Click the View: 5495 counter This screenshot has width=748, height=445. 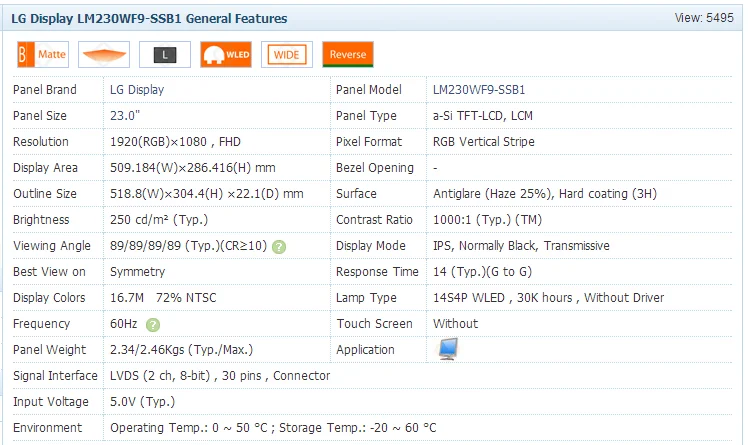click(x=704, y=18)
